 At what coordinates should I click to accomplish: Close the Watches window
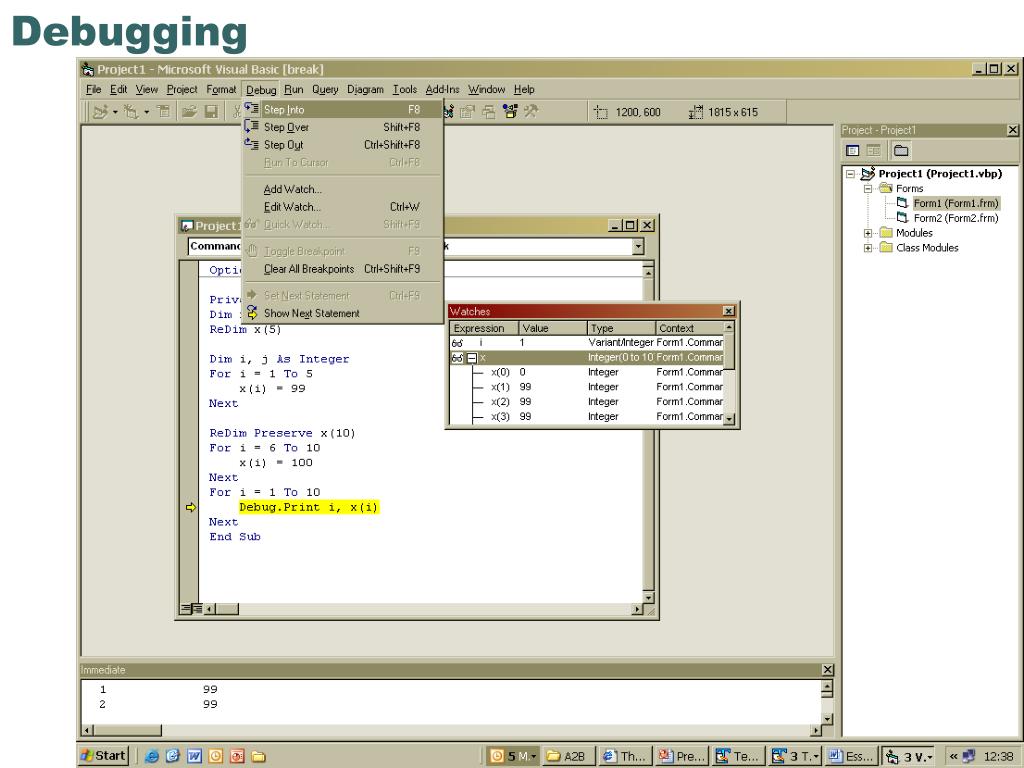tap(728, 312)
